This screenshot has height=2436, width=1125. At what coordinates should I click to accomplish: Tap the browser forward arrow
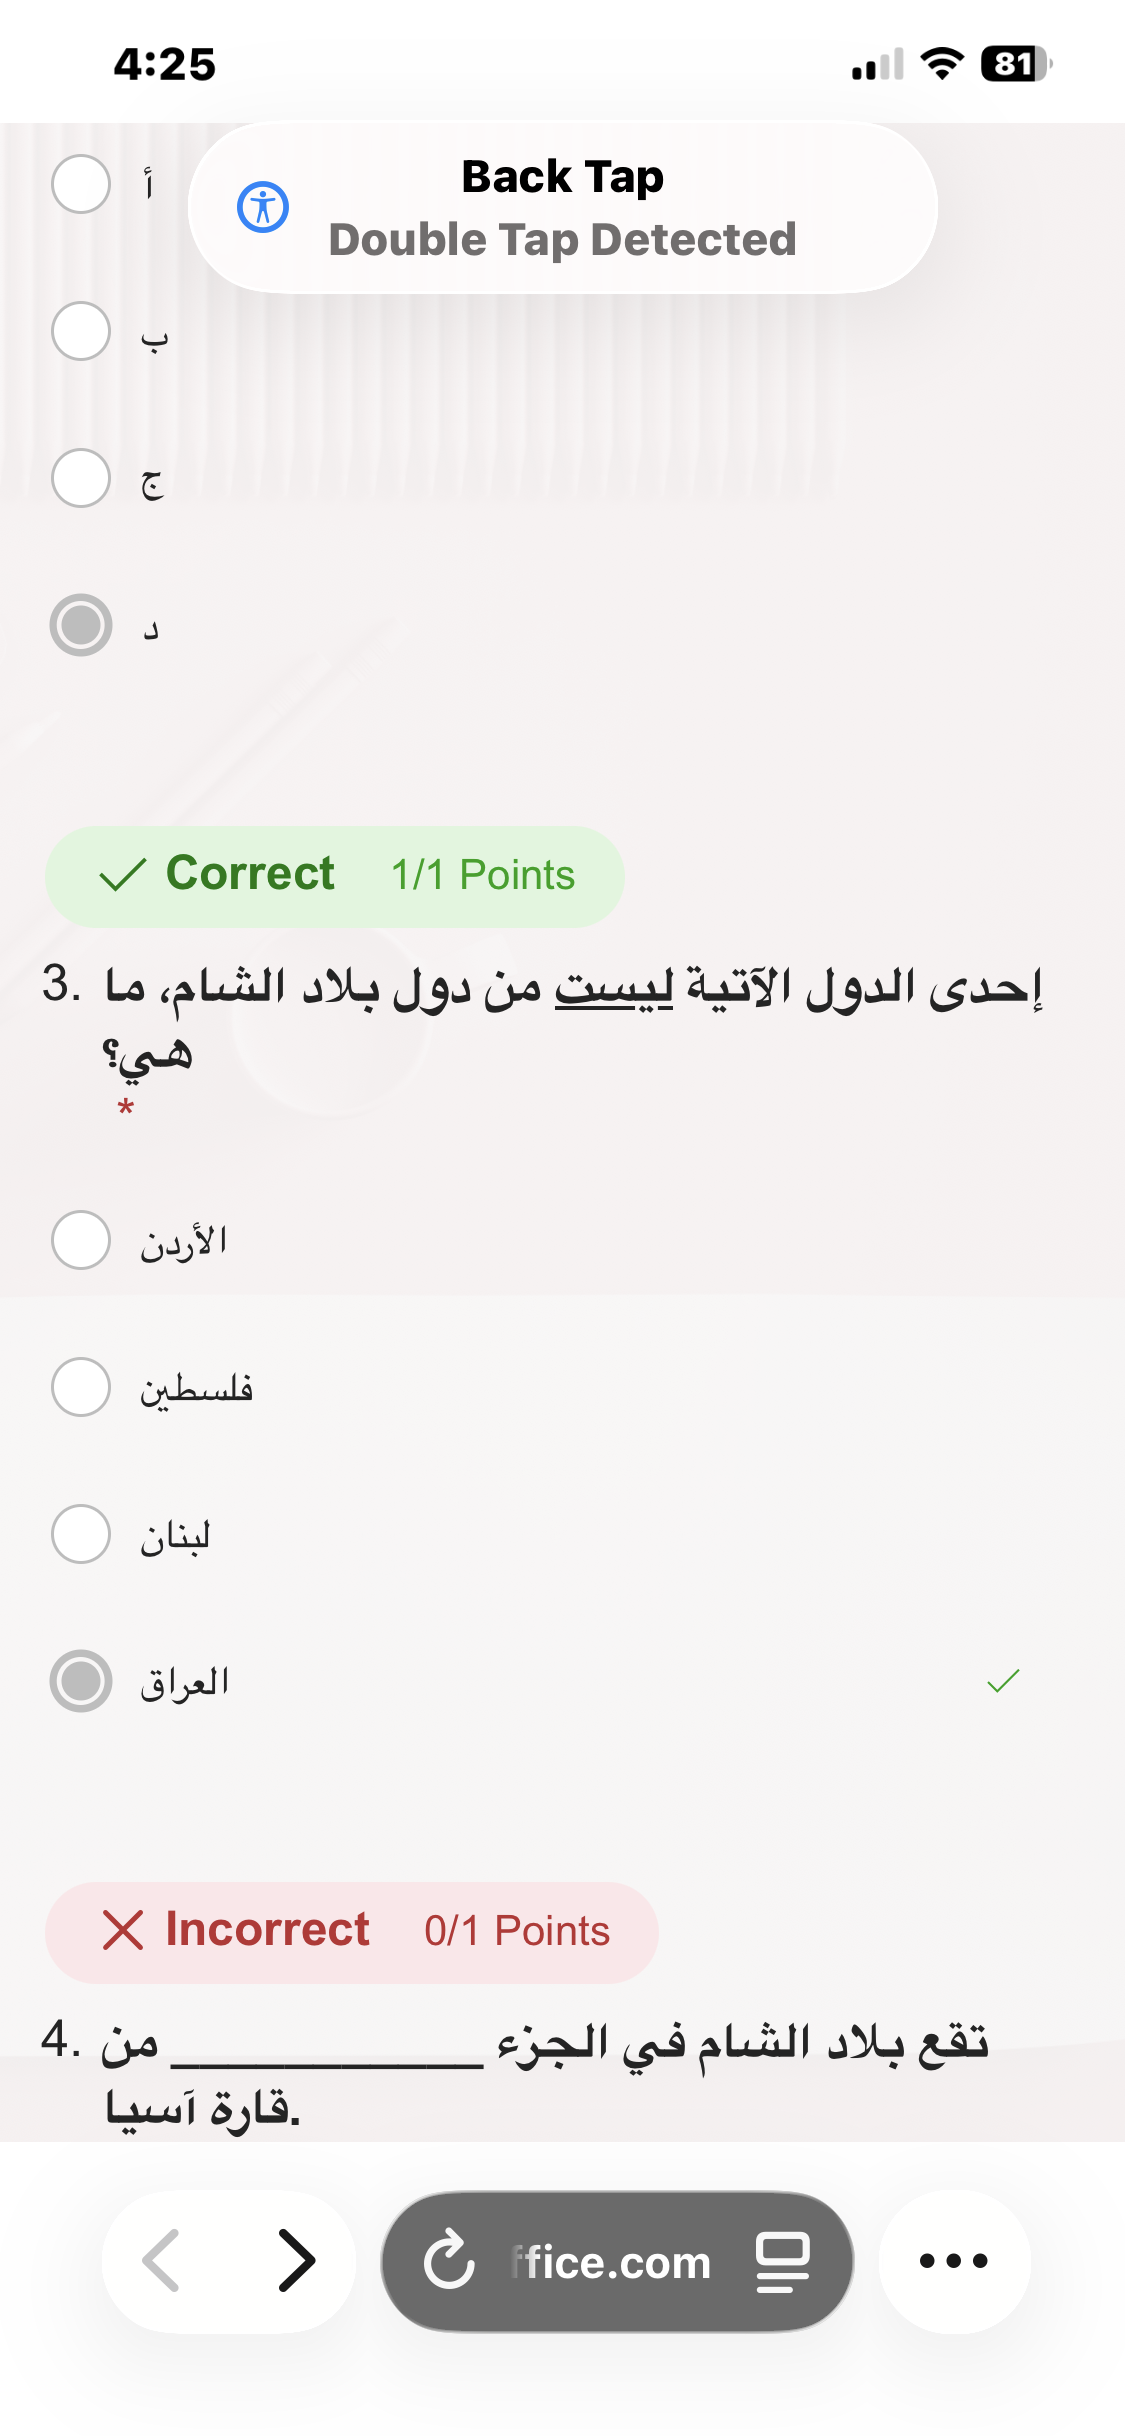[296, 2260]
